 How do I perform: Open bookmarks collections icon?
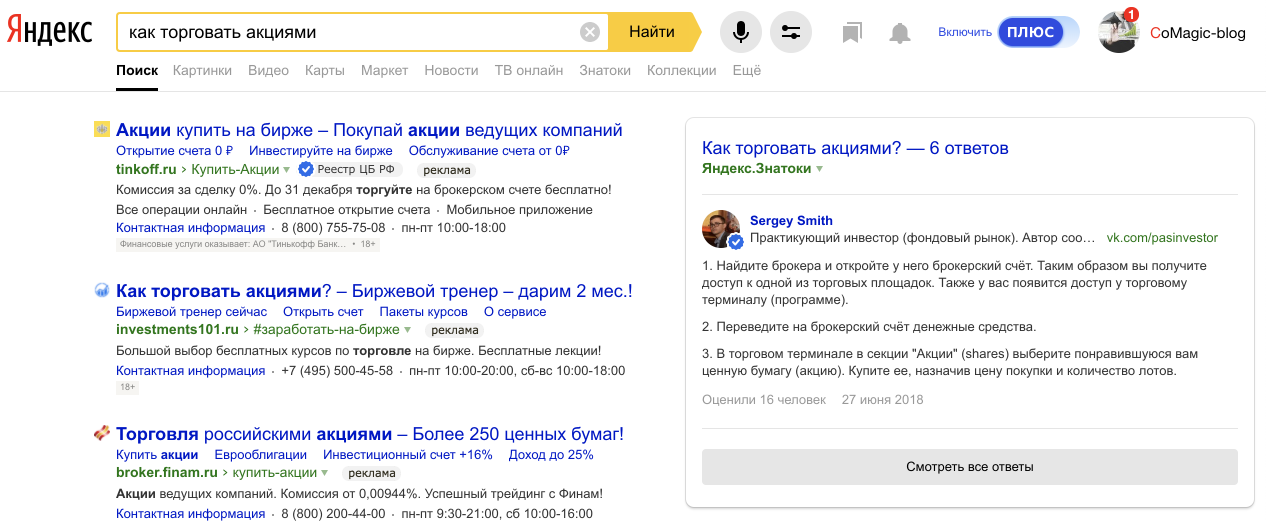pyautogui.click(x=852, y=33)
